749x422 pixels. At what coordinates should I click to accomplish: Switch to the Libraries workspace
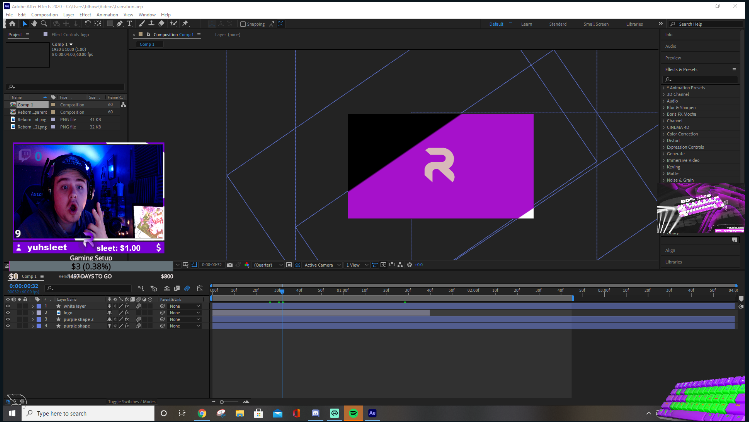pyautogui.click(x=634, y=24)
